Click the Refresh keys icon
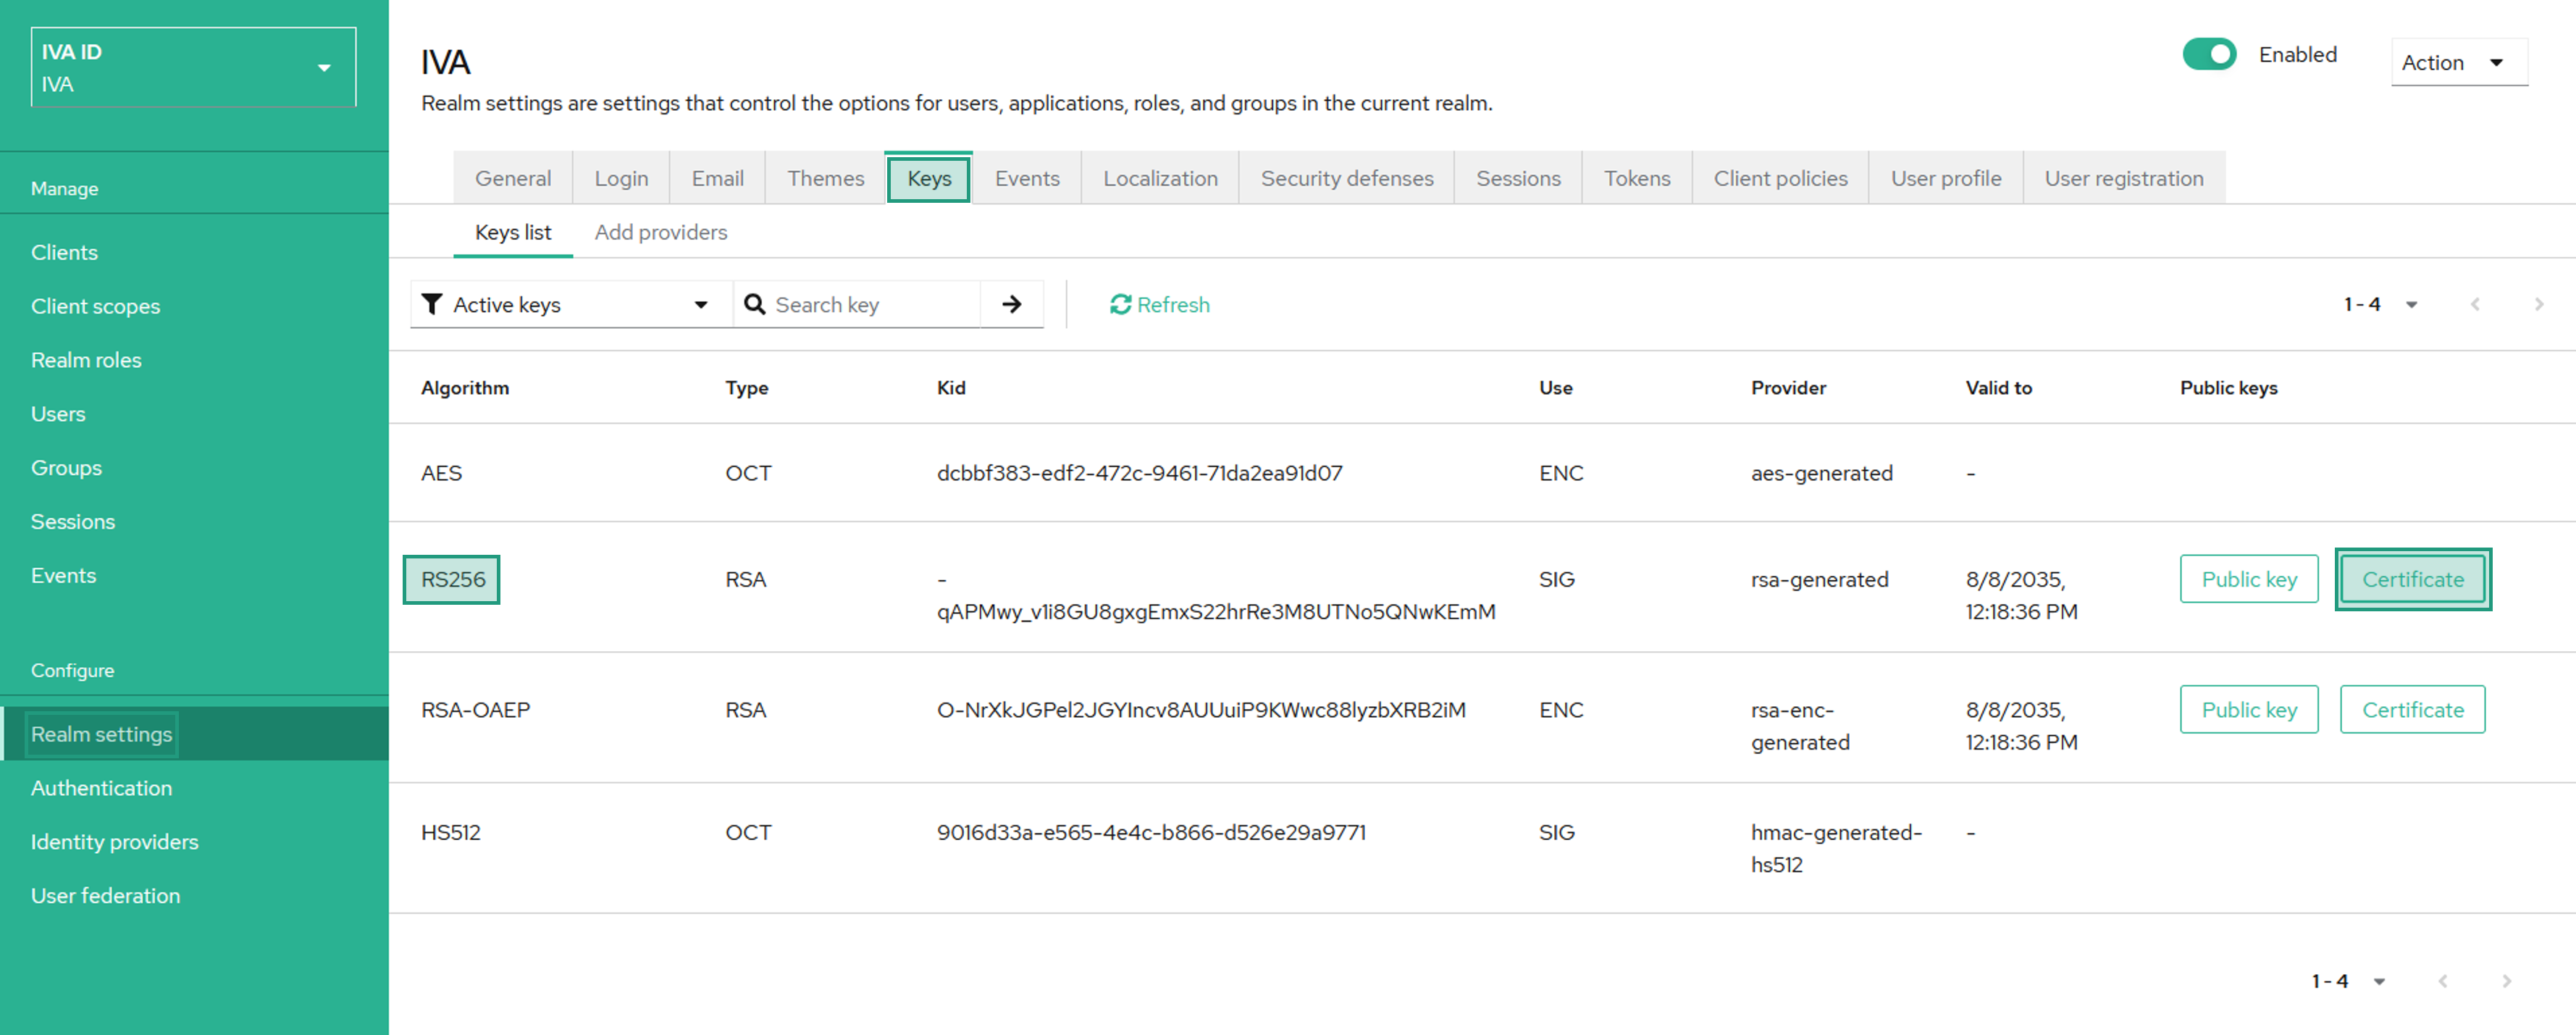Screen dimensions: 2576x1035 tap(1120, 304)
